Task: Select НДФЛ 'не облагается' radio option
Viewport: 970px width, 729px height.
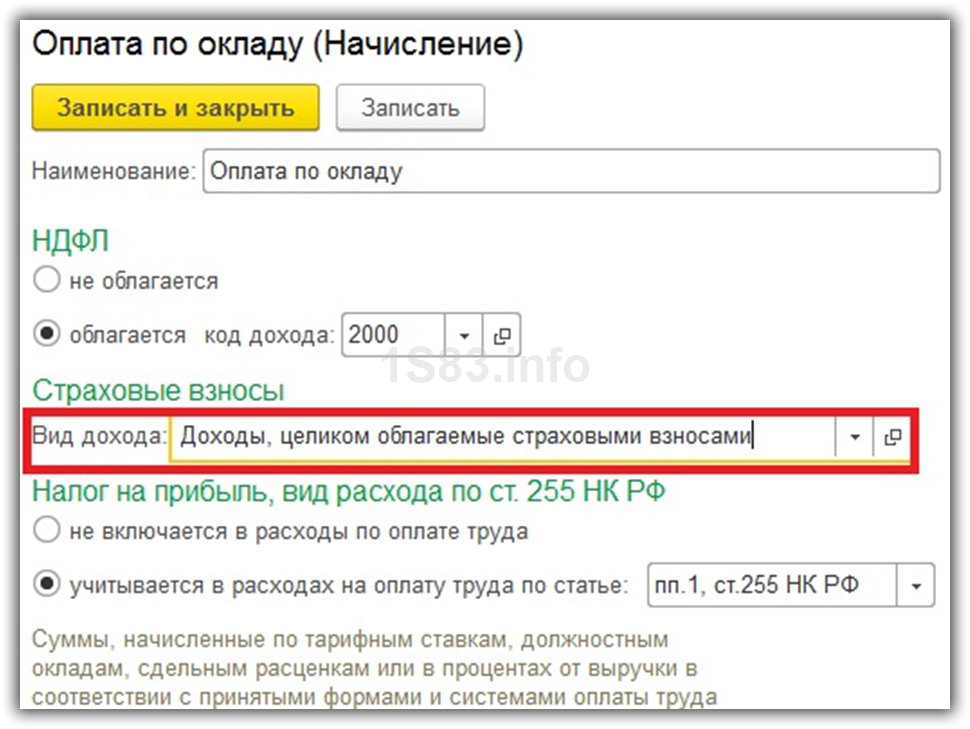Action: click(47, 281)
